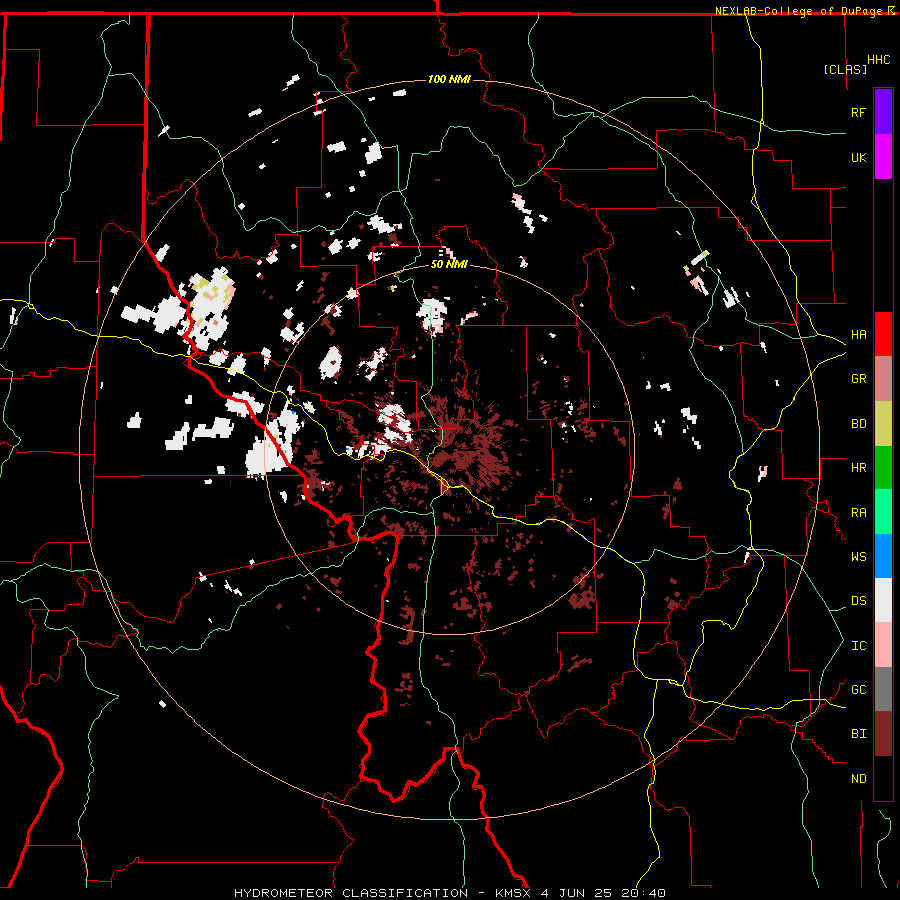Viewport: 900px width, 900px height.
Task: Pick the RA light green swatch
Action: (883, 512)
